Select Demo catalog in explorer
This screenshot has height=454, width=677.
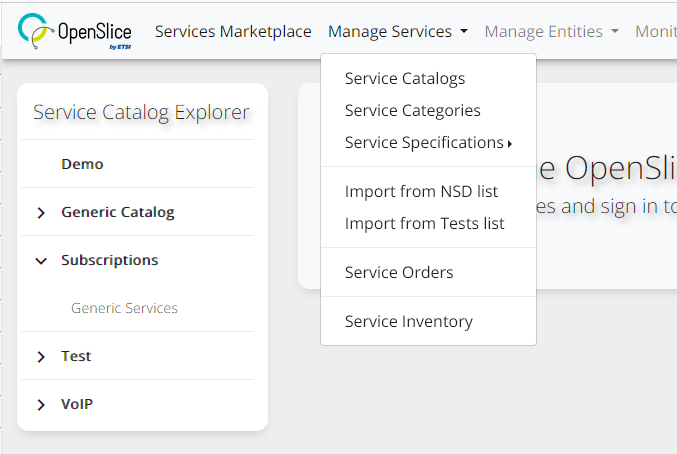[82, 164]
